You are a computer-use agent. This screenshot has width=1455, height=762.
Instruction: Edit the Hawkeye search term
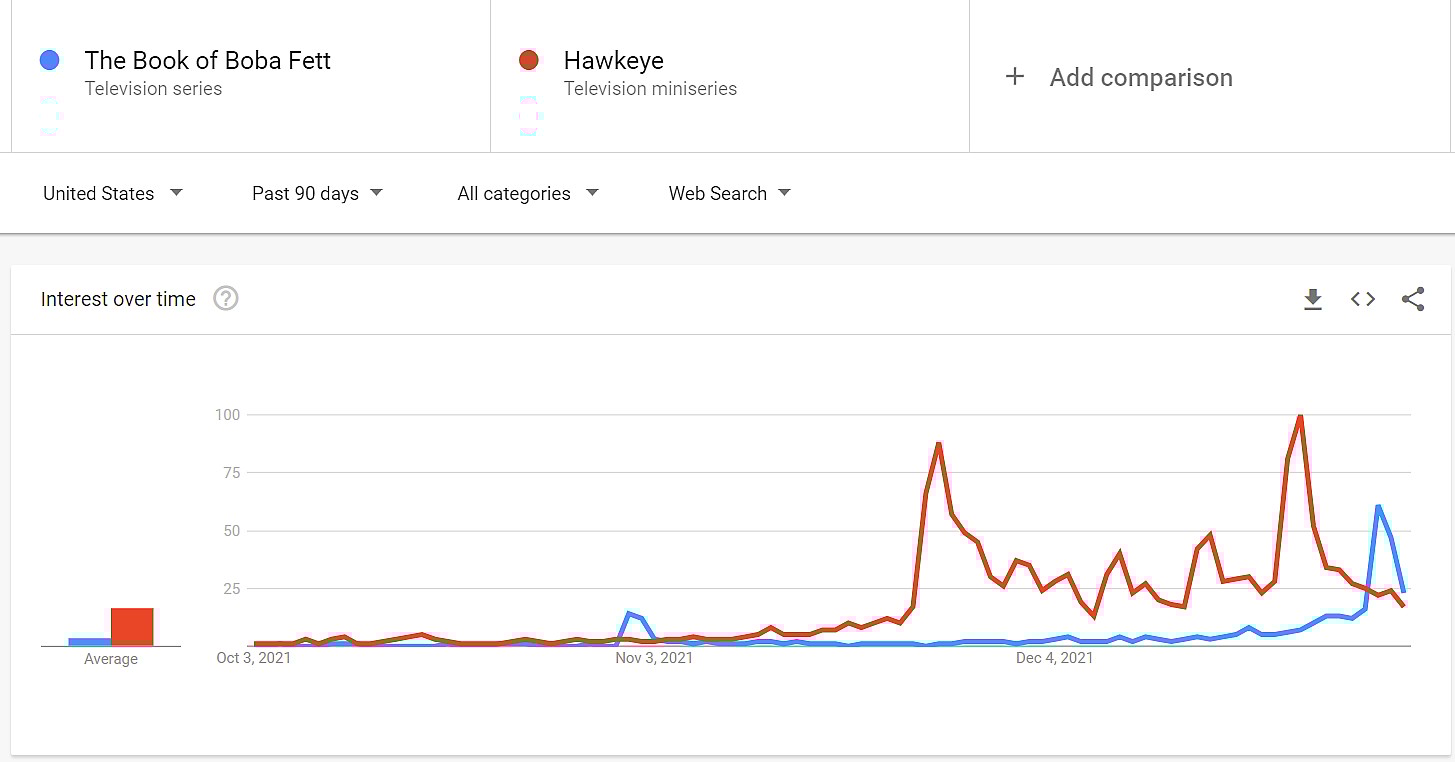[x=613, y=60]
